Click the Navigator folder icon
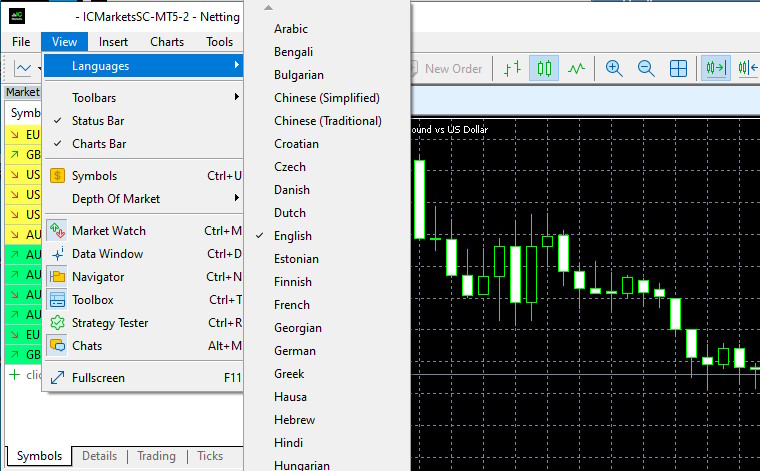The width and height of the screenshot is (760, 471). click(57, 277)
